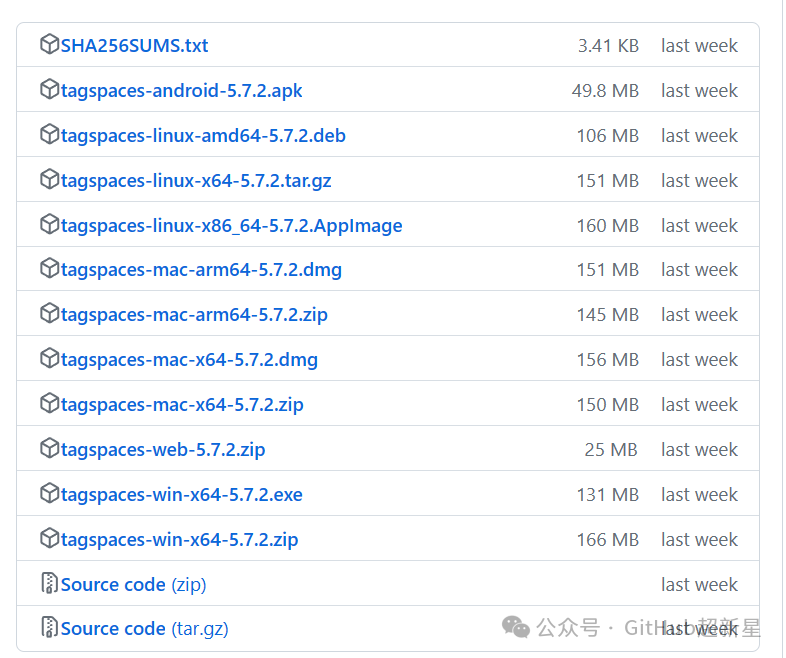Click package icon beside tagspaces-web-5.7.2.zip
The width and height of the screenshot is (786, 658).
49,448
